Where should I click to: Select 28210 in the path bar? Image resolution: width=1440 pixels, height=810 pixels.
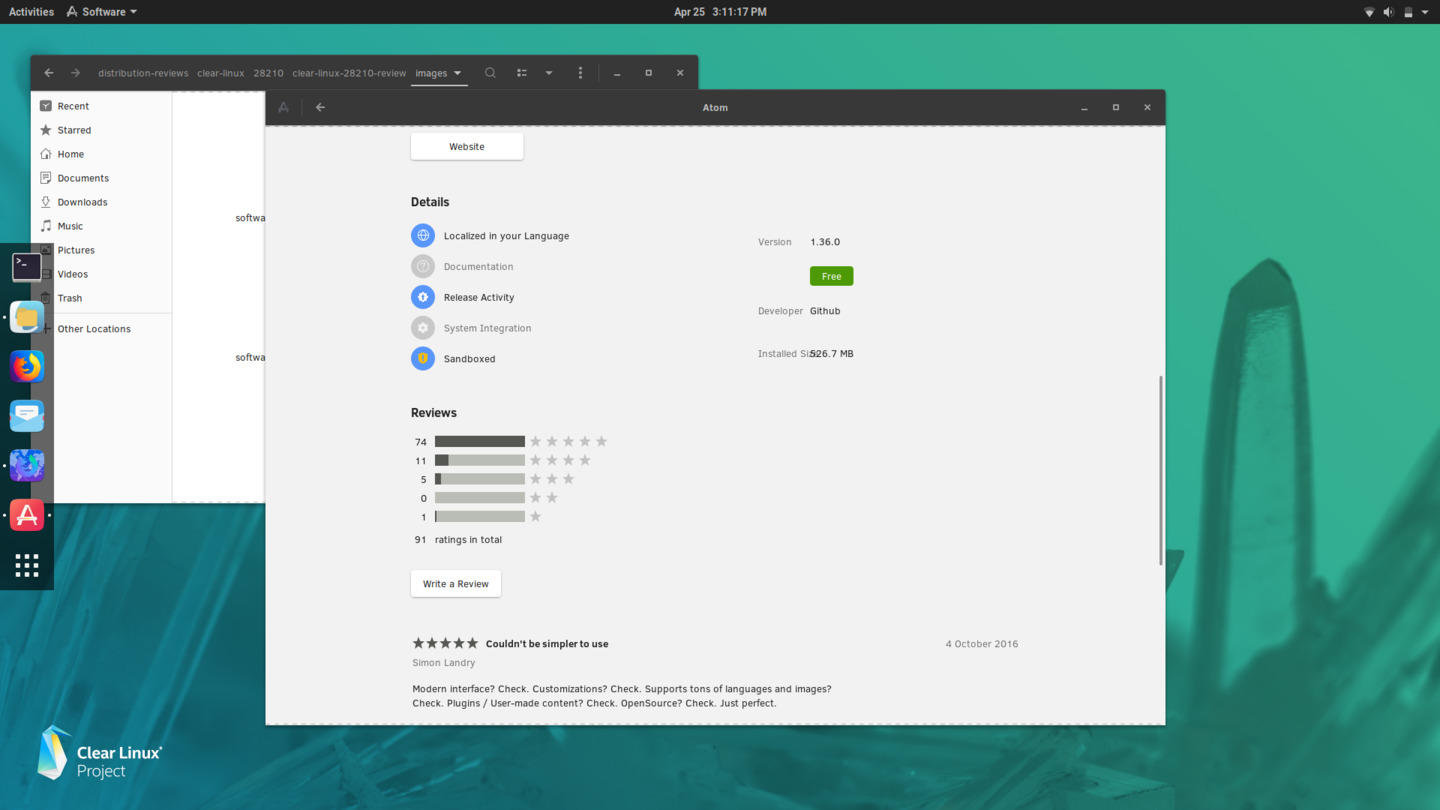[268, 73]
